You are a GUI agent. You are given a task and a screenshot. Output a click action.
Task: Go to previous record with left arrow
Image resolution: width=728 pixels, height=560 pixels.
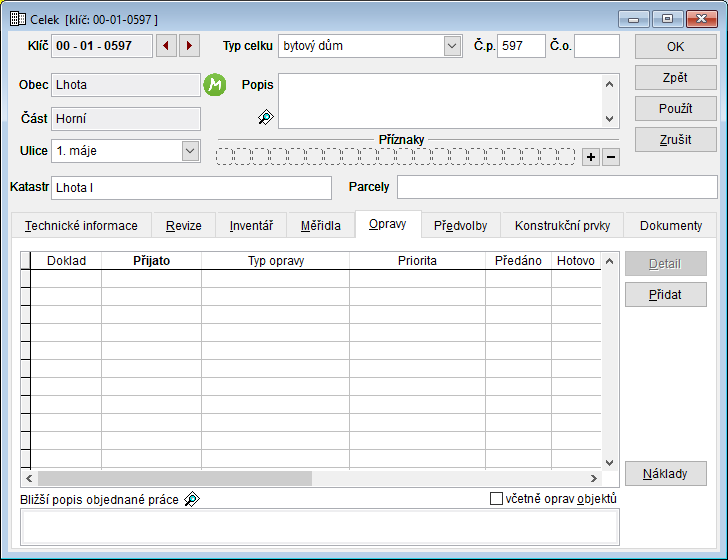point(166,46)
